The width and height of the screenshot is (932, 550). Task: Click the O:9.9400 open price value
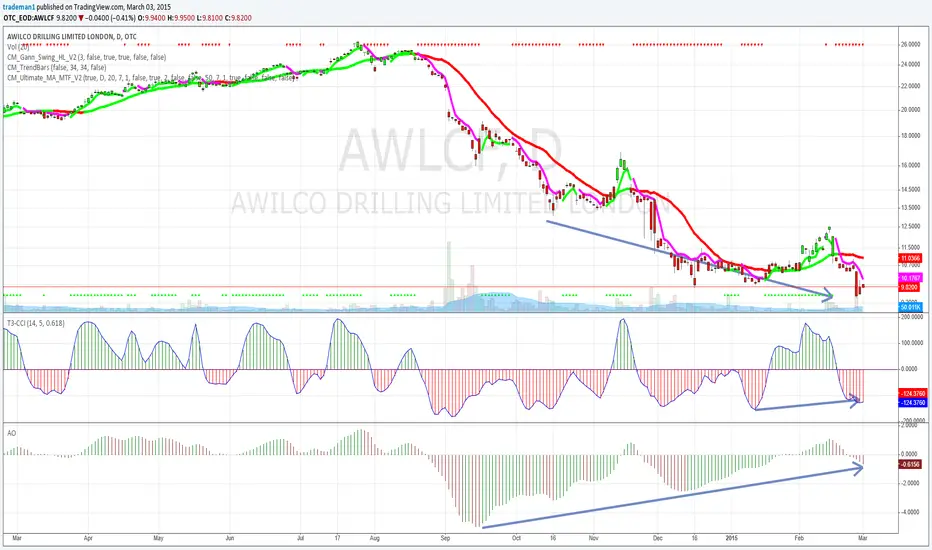pyautogui.click(x=152, y=18)
